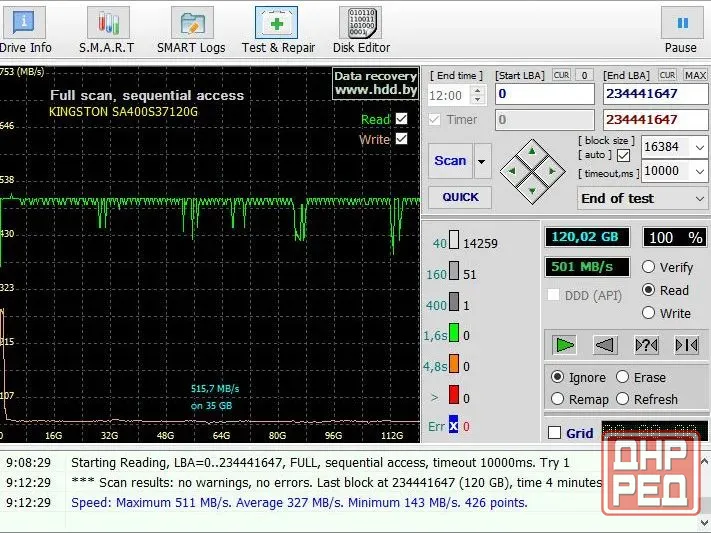Open the timeout 10000 dropdown

[x=700, y=171]
